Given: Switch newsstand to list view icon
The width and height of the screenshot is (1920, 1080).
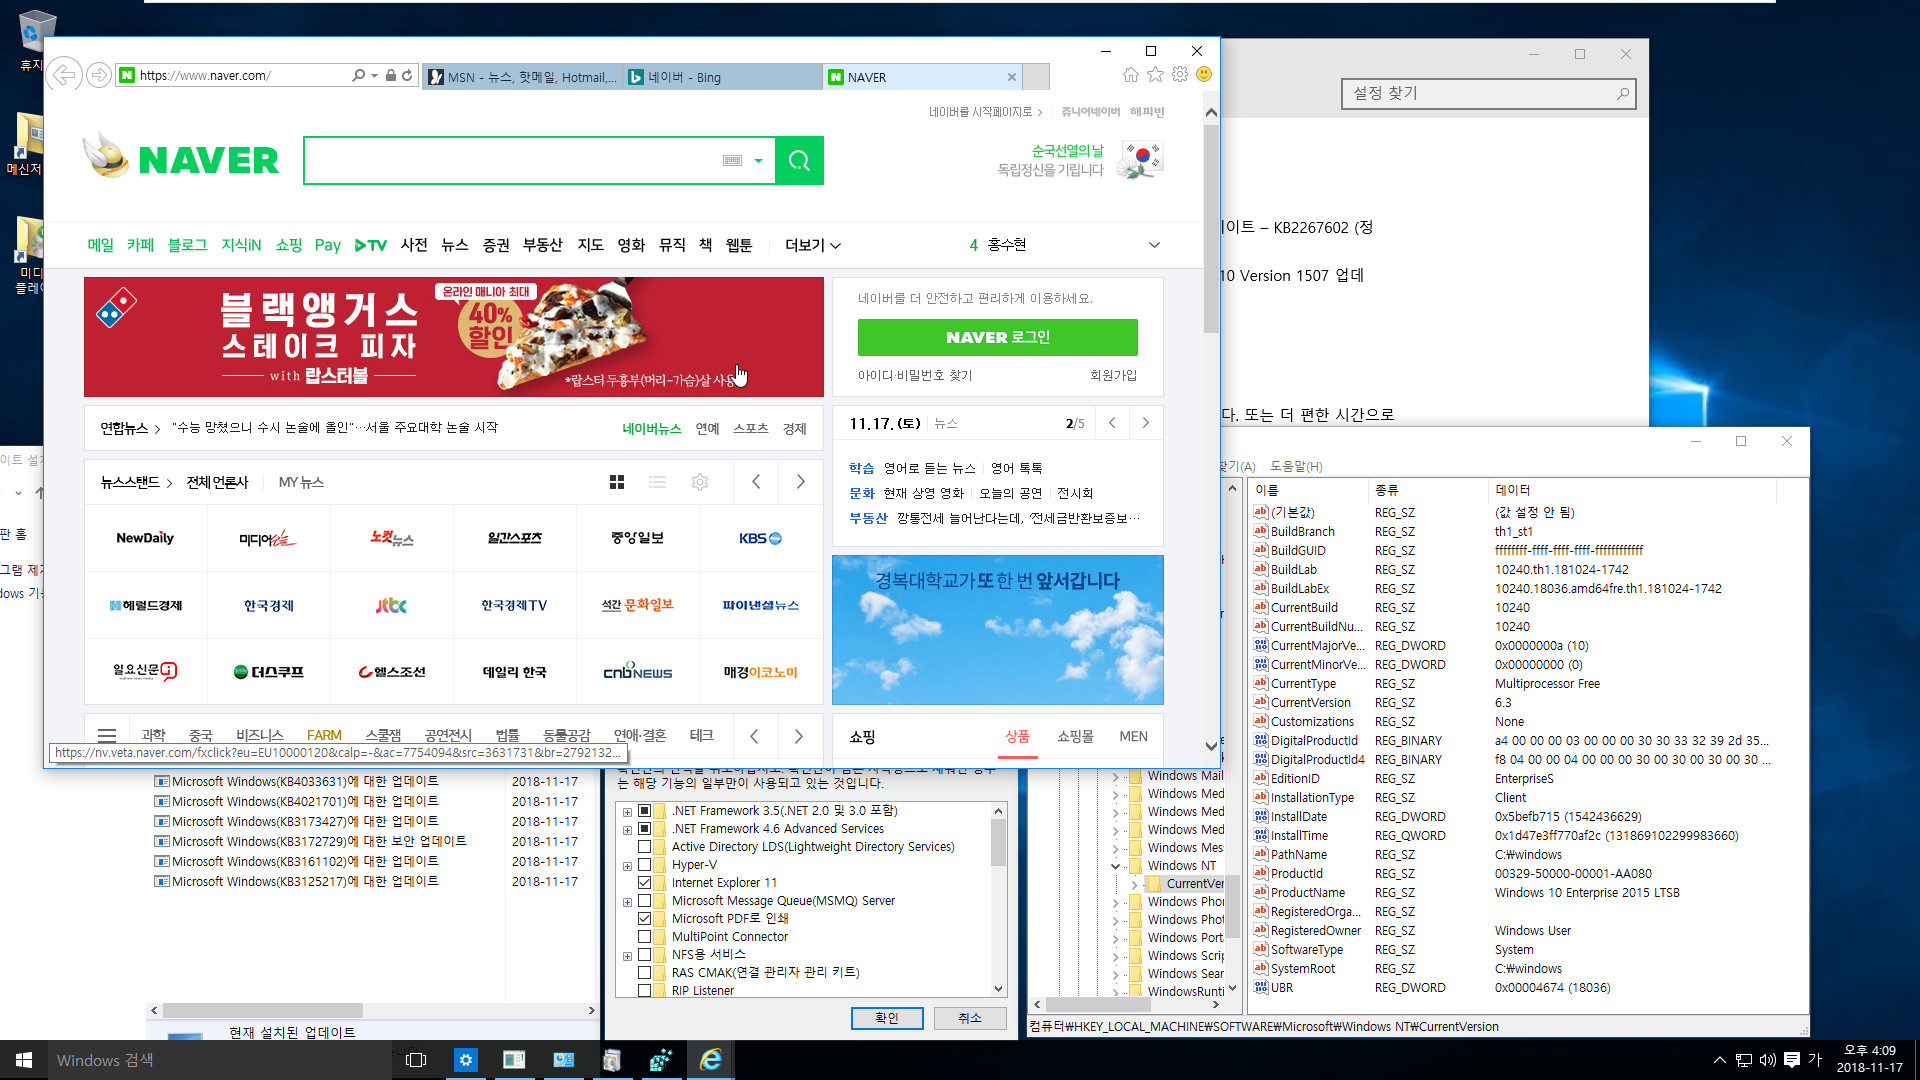Looking at the screenshot, I should pyautogui.click(x=657, y=482).
